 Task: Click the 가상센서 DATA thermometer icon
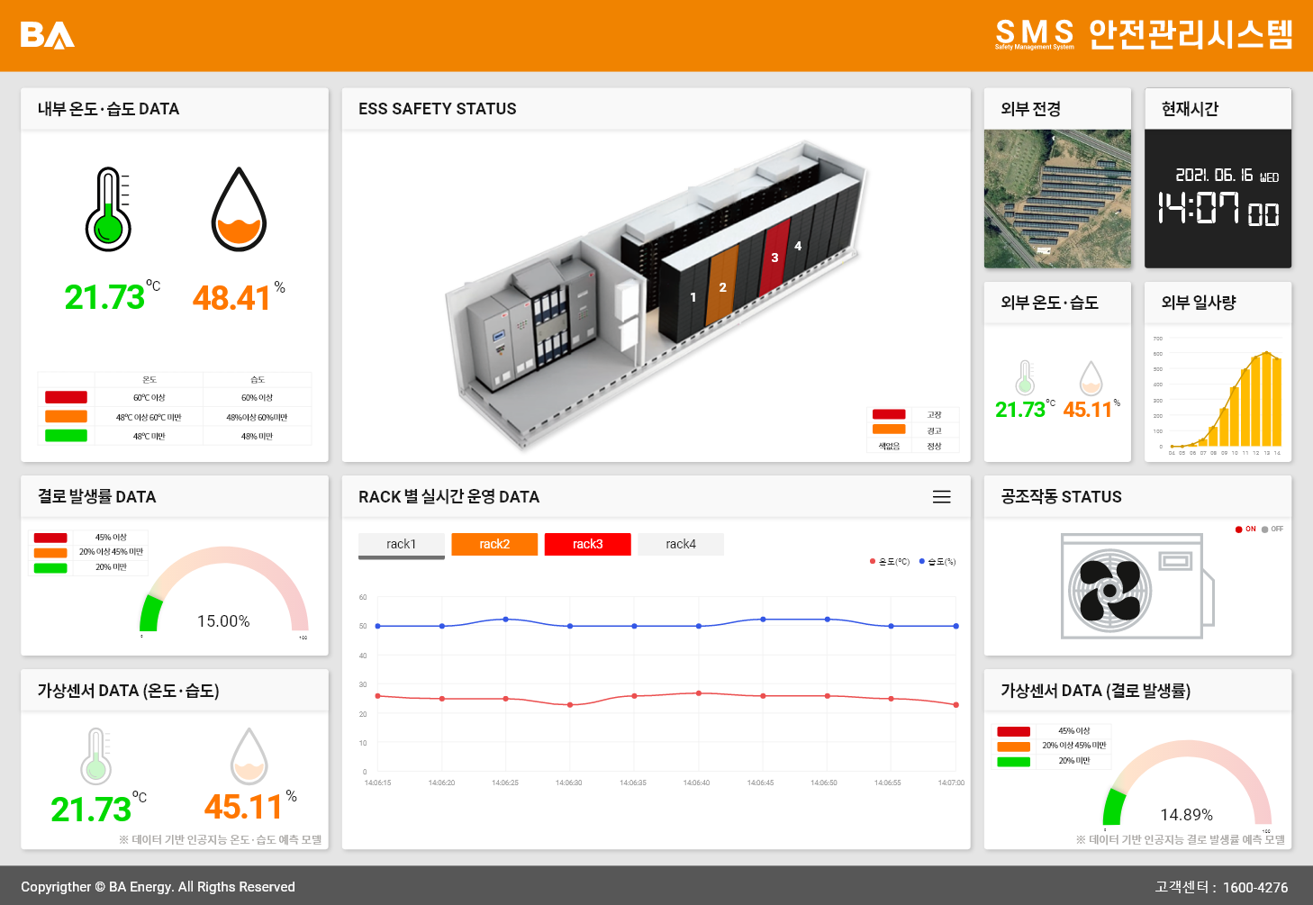97,756
